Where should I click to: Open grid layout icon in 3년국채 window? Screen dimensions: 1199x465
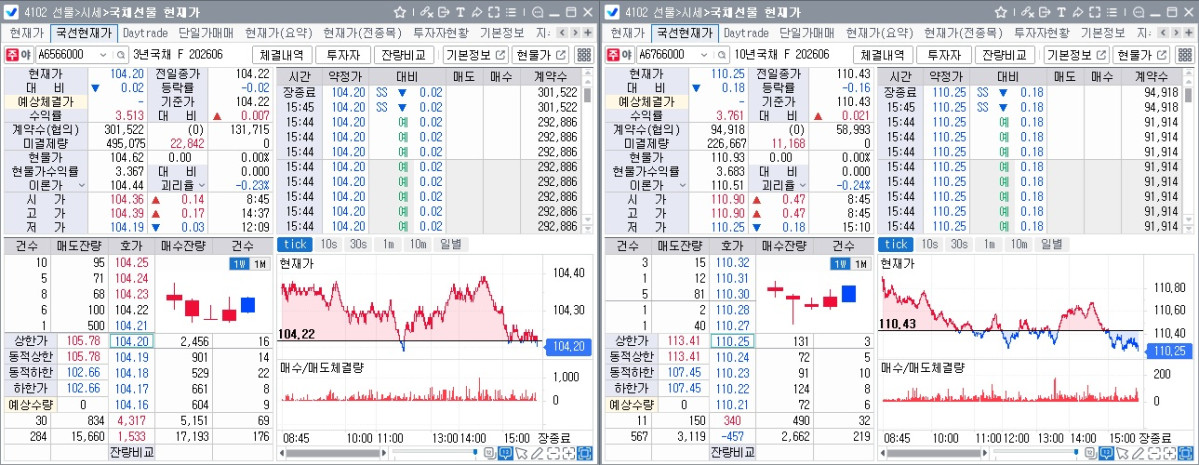coord(585,55)
